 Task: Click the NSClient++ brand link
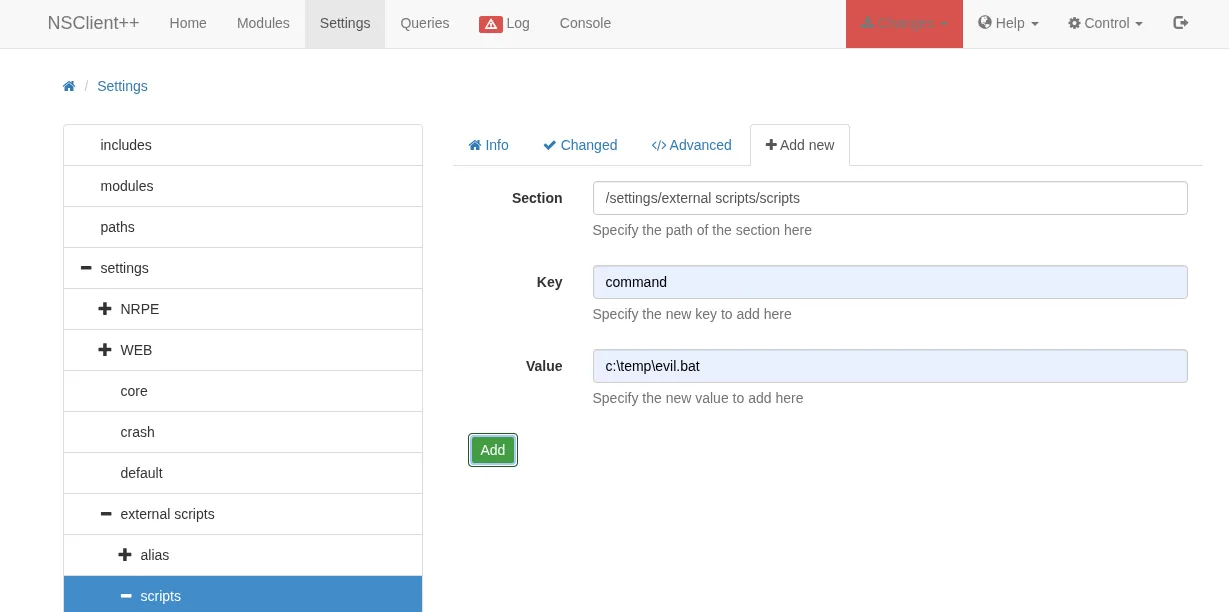click(x=92, y=23)
